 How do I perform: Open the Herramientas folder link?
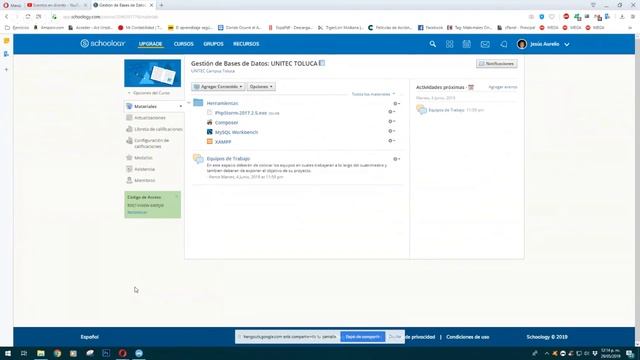(222, 103)
